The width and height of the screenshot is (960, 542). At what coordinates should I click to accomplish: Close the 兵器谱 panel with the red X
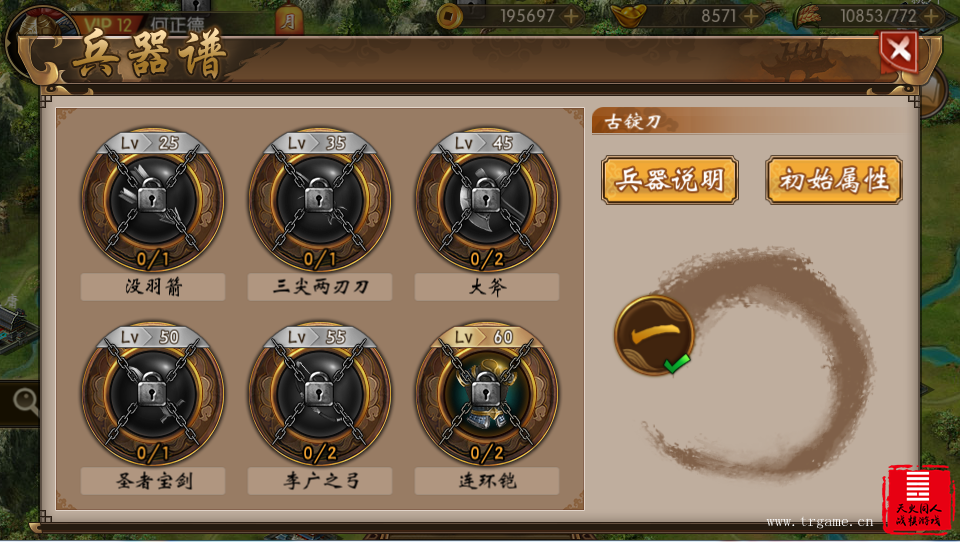899,50
